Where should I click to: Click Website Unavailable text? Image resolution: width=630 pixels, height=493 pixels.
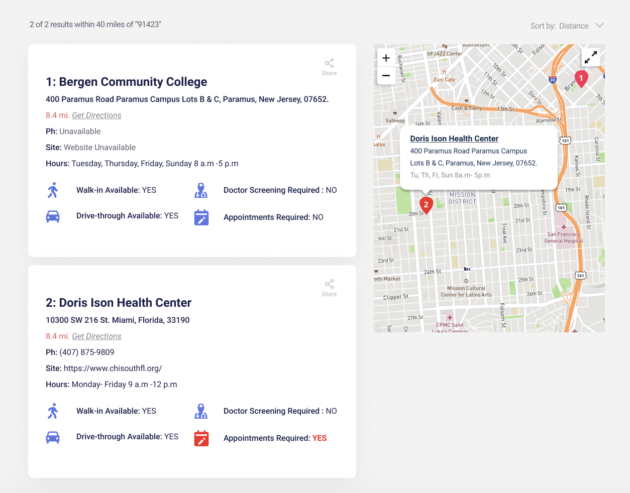click(x=100, y=147)
